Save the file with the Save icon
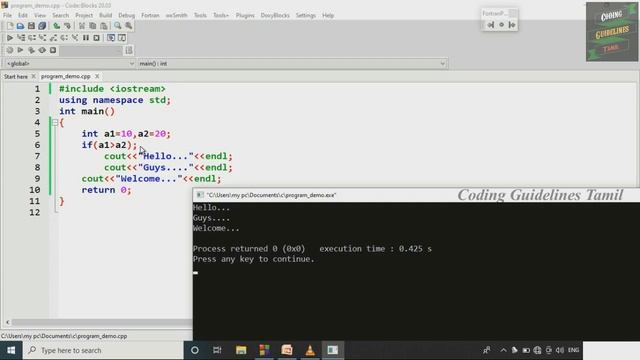Viewport: 640px width, 360px height. pos(31,26)
